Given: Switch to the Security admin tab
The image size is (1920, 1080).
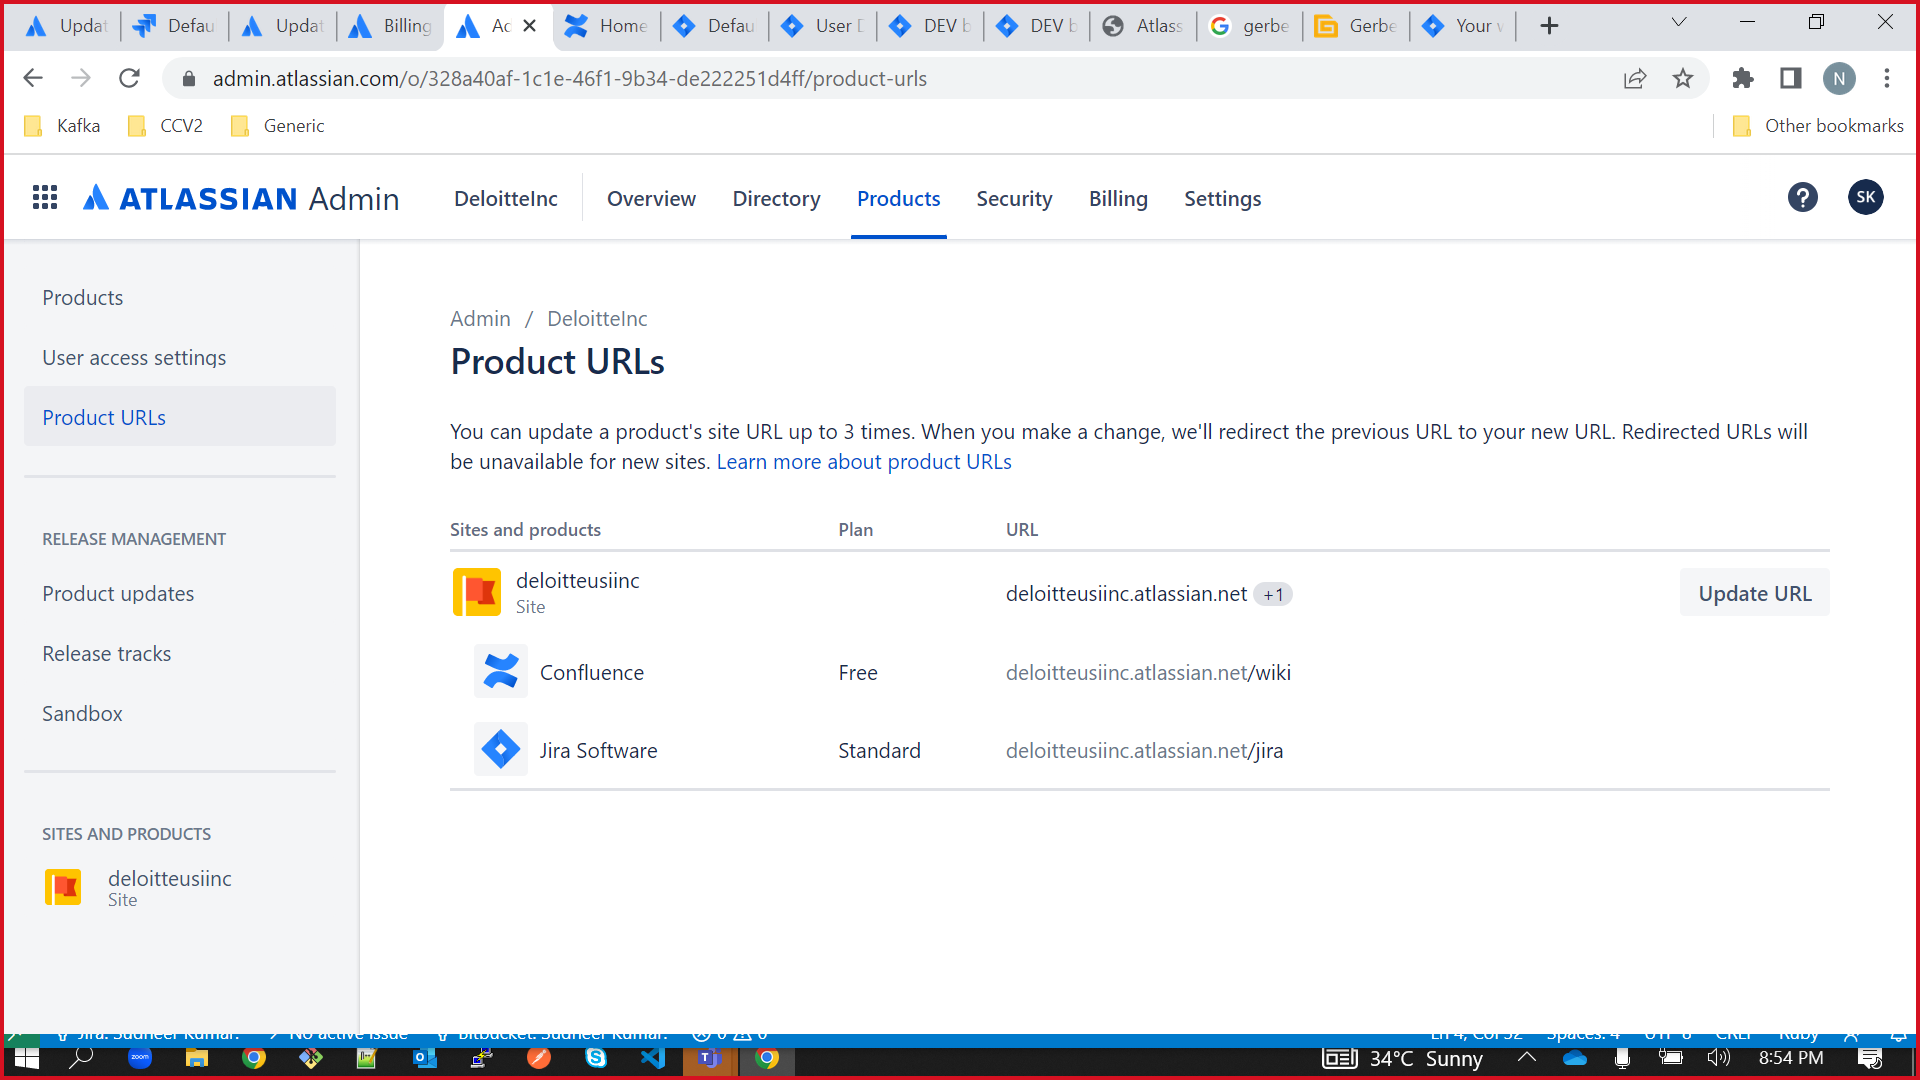Looking at the screenshot, I should tap(1014, 198).
